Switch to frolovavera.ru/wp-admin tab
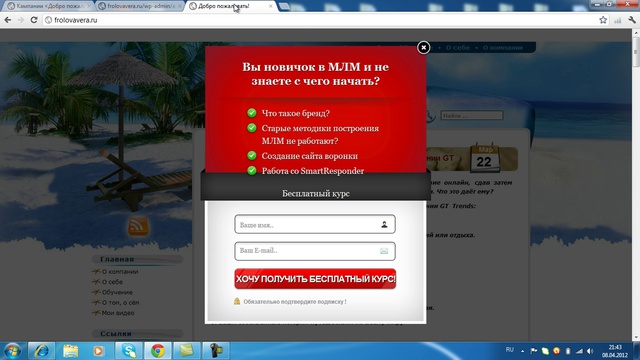This screenshot has height=360, width=640. (139, 6)
